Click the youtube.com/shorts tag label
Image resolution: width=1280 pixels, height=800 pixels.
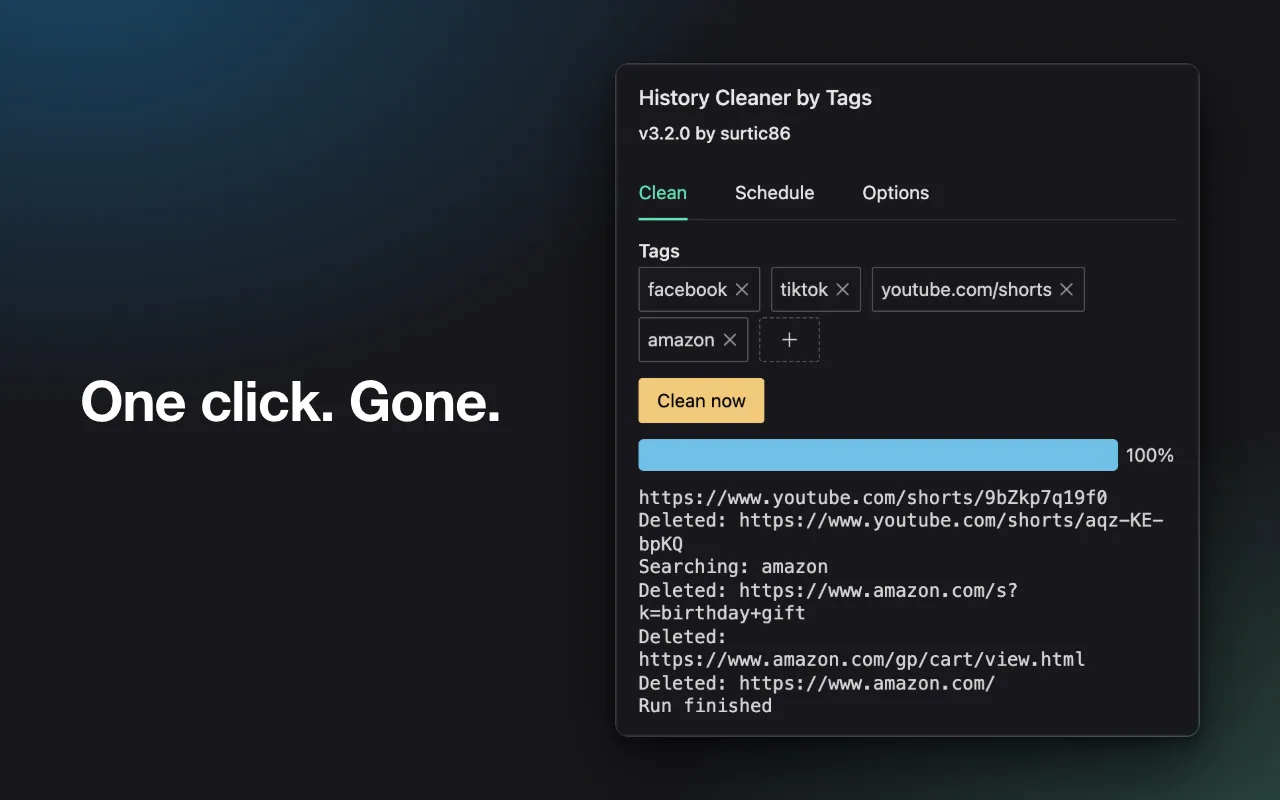[x=966, y=289]
